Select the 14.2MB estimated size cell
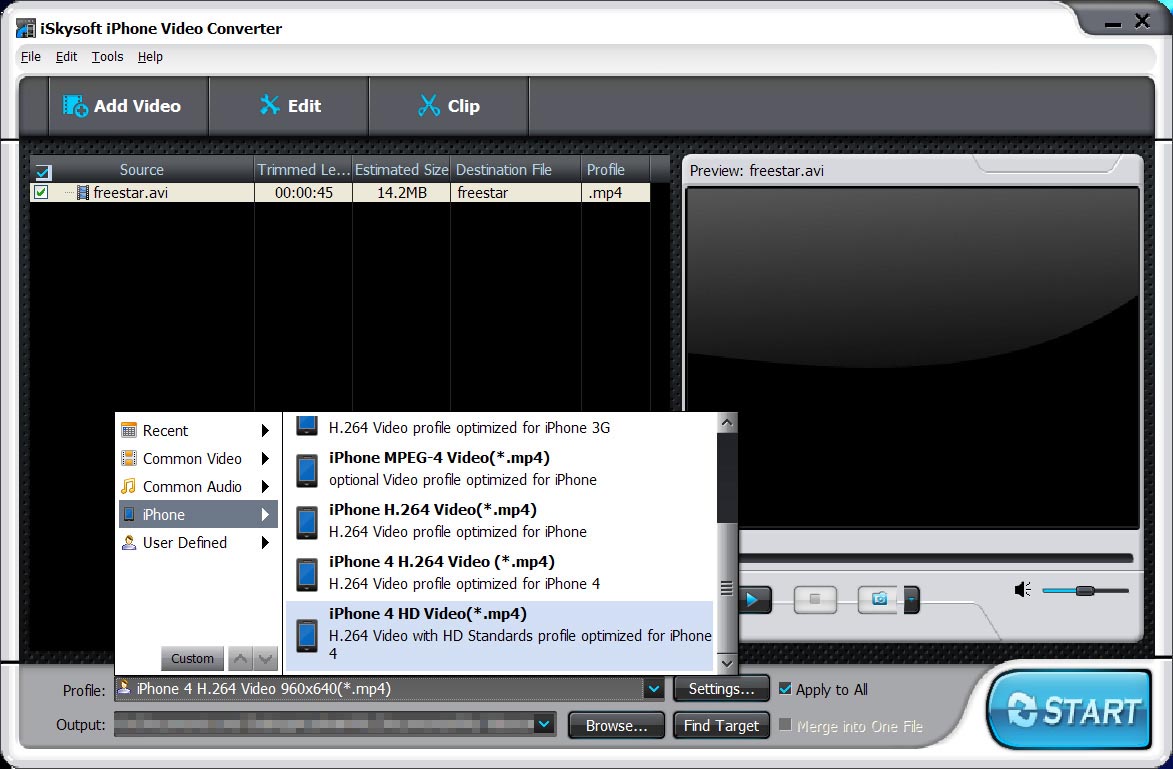1173x769 pixels. [402, 193]
